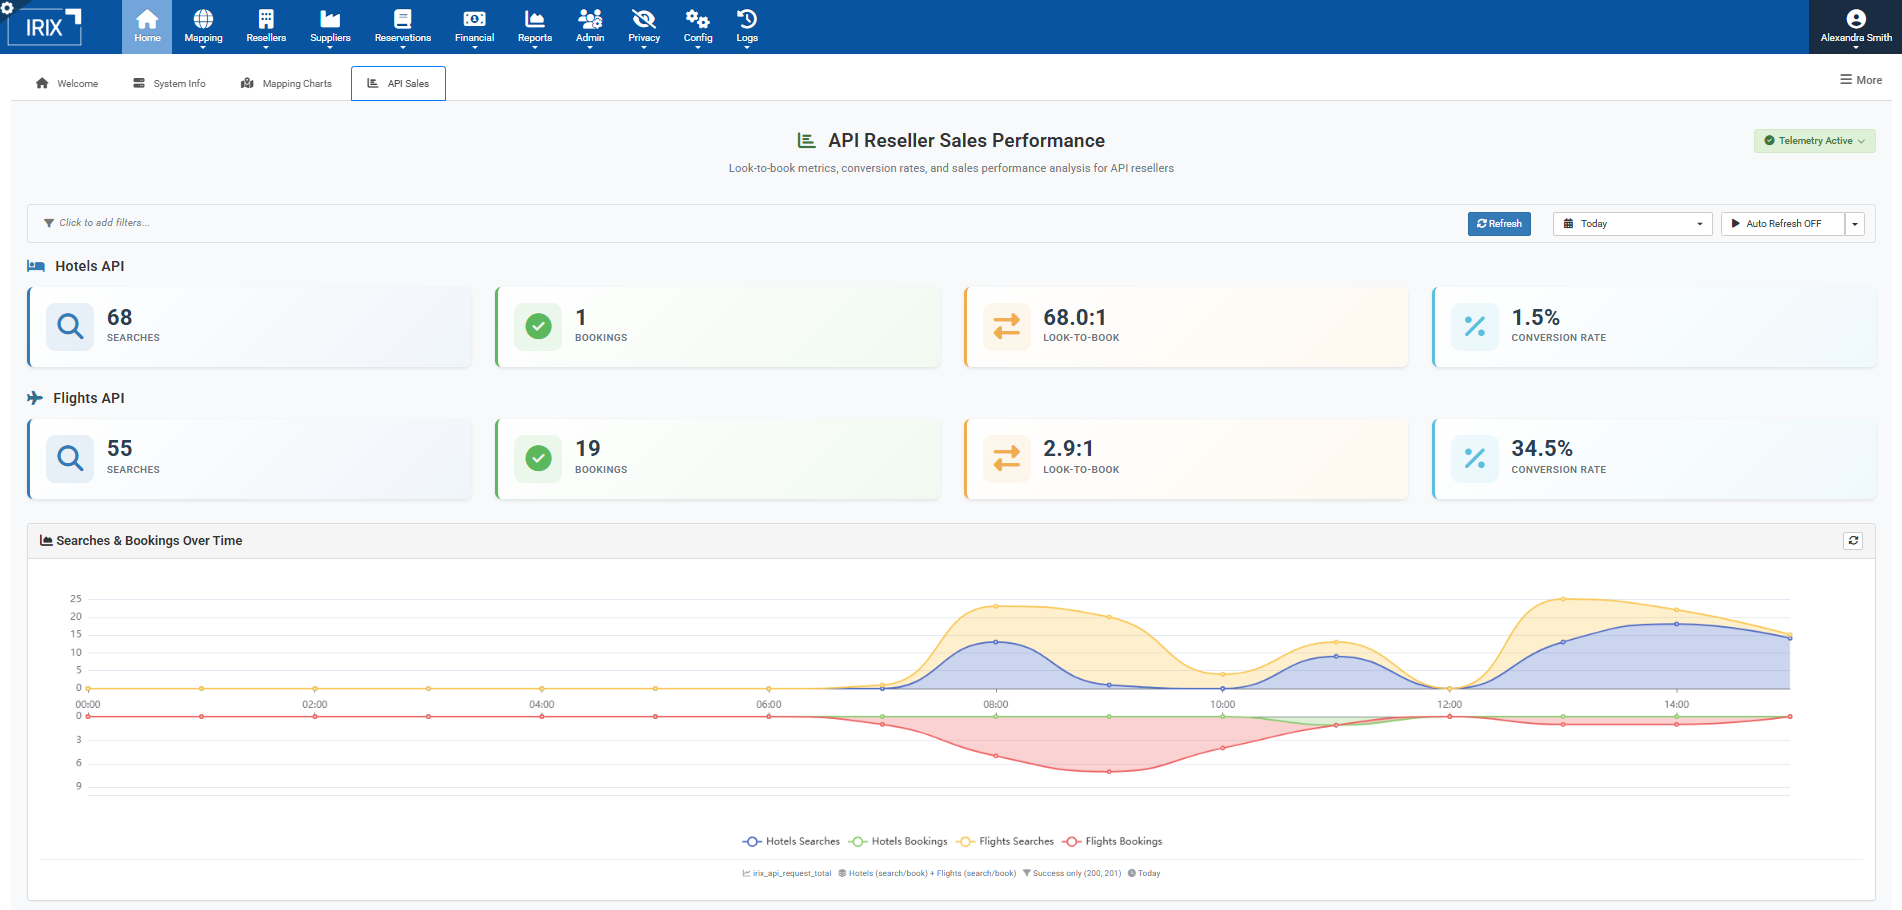Open the More menu on the right

(1860, 80)
